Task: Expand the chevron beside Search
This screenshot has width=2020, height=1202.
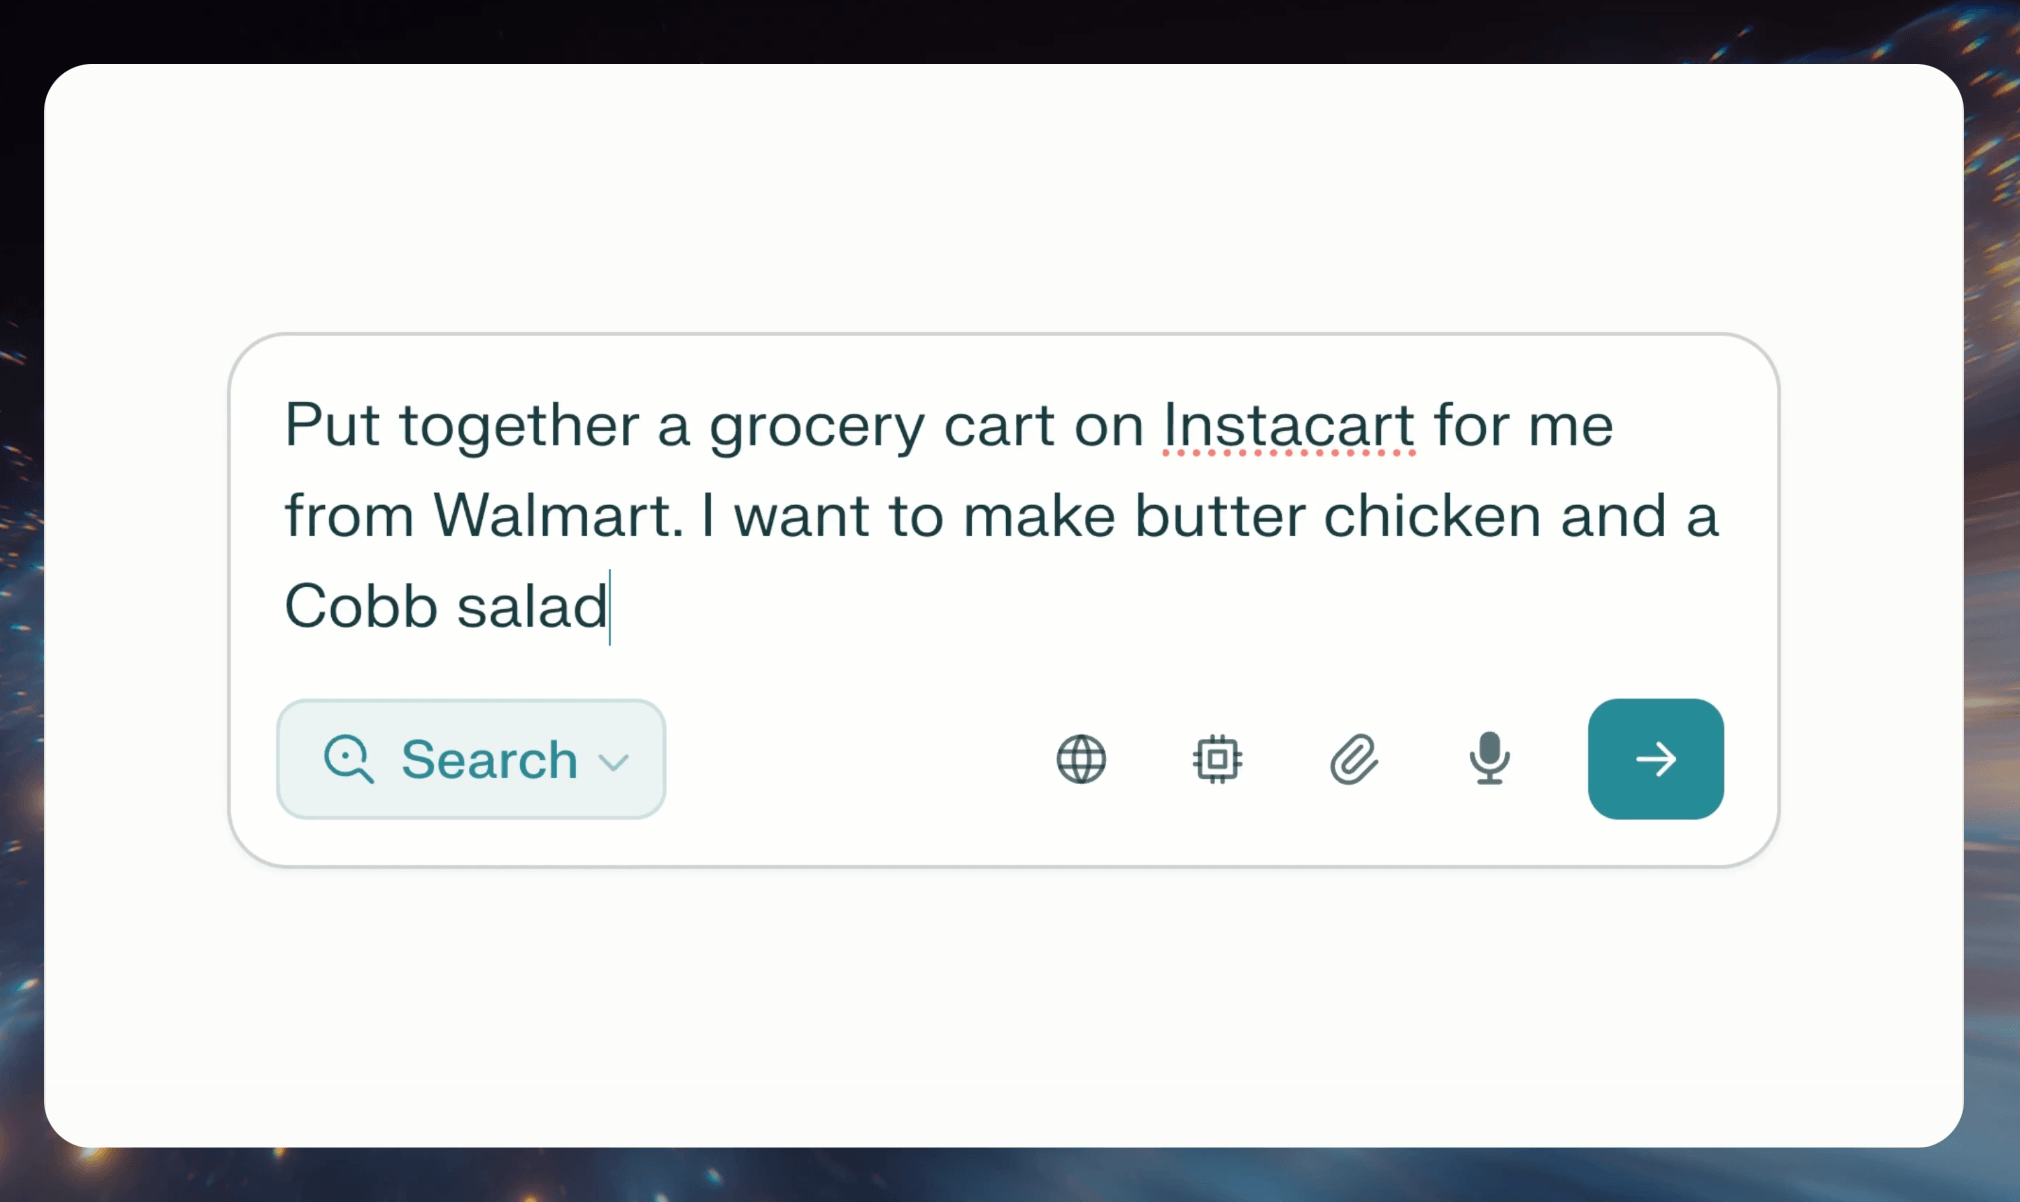Action: 614,762
